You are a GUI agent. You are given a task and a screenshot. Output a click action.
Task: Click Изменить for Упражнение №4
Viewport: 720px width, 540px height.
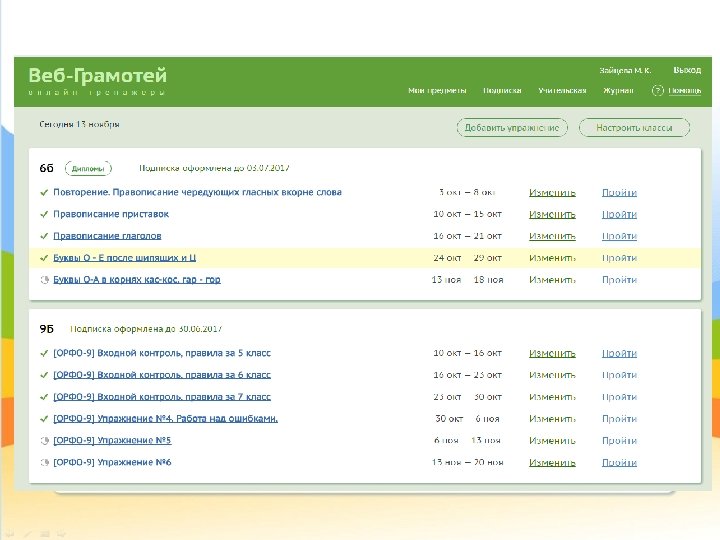(552, 419)
